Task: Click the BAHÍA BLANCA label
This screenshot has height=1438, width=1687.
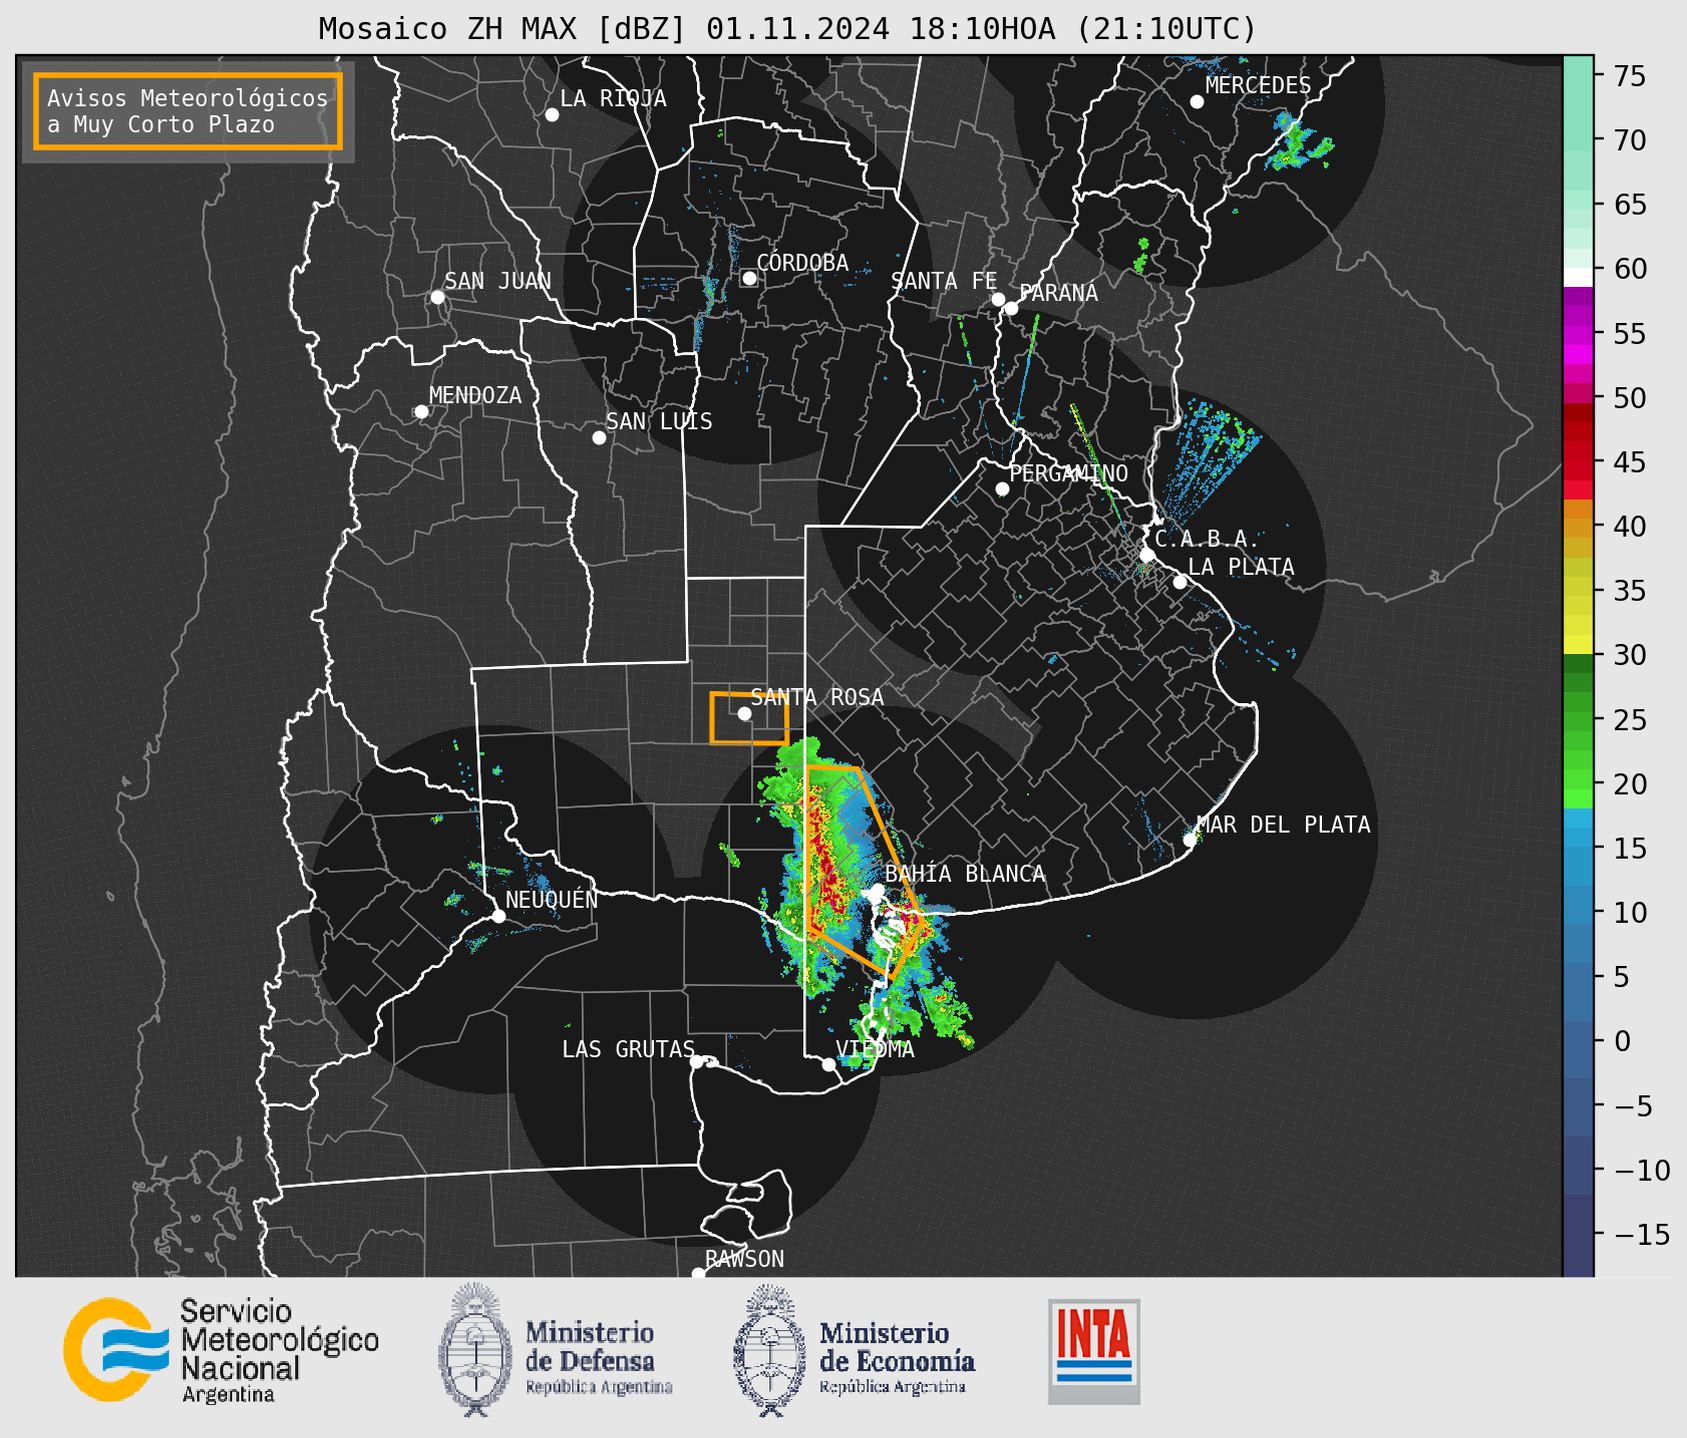Action: point(965,874)
